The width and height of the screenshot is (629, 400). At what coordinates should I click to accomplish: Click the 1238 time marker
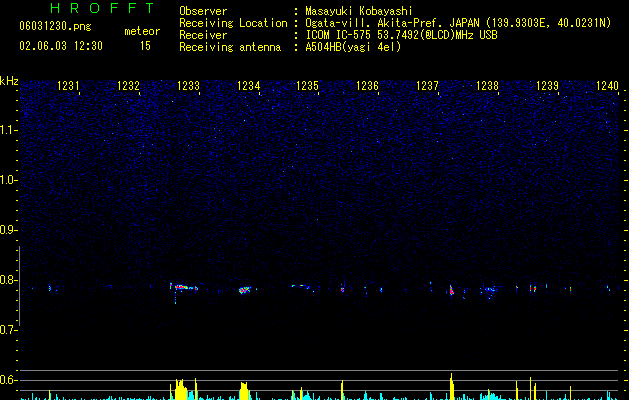coord(487,85)
